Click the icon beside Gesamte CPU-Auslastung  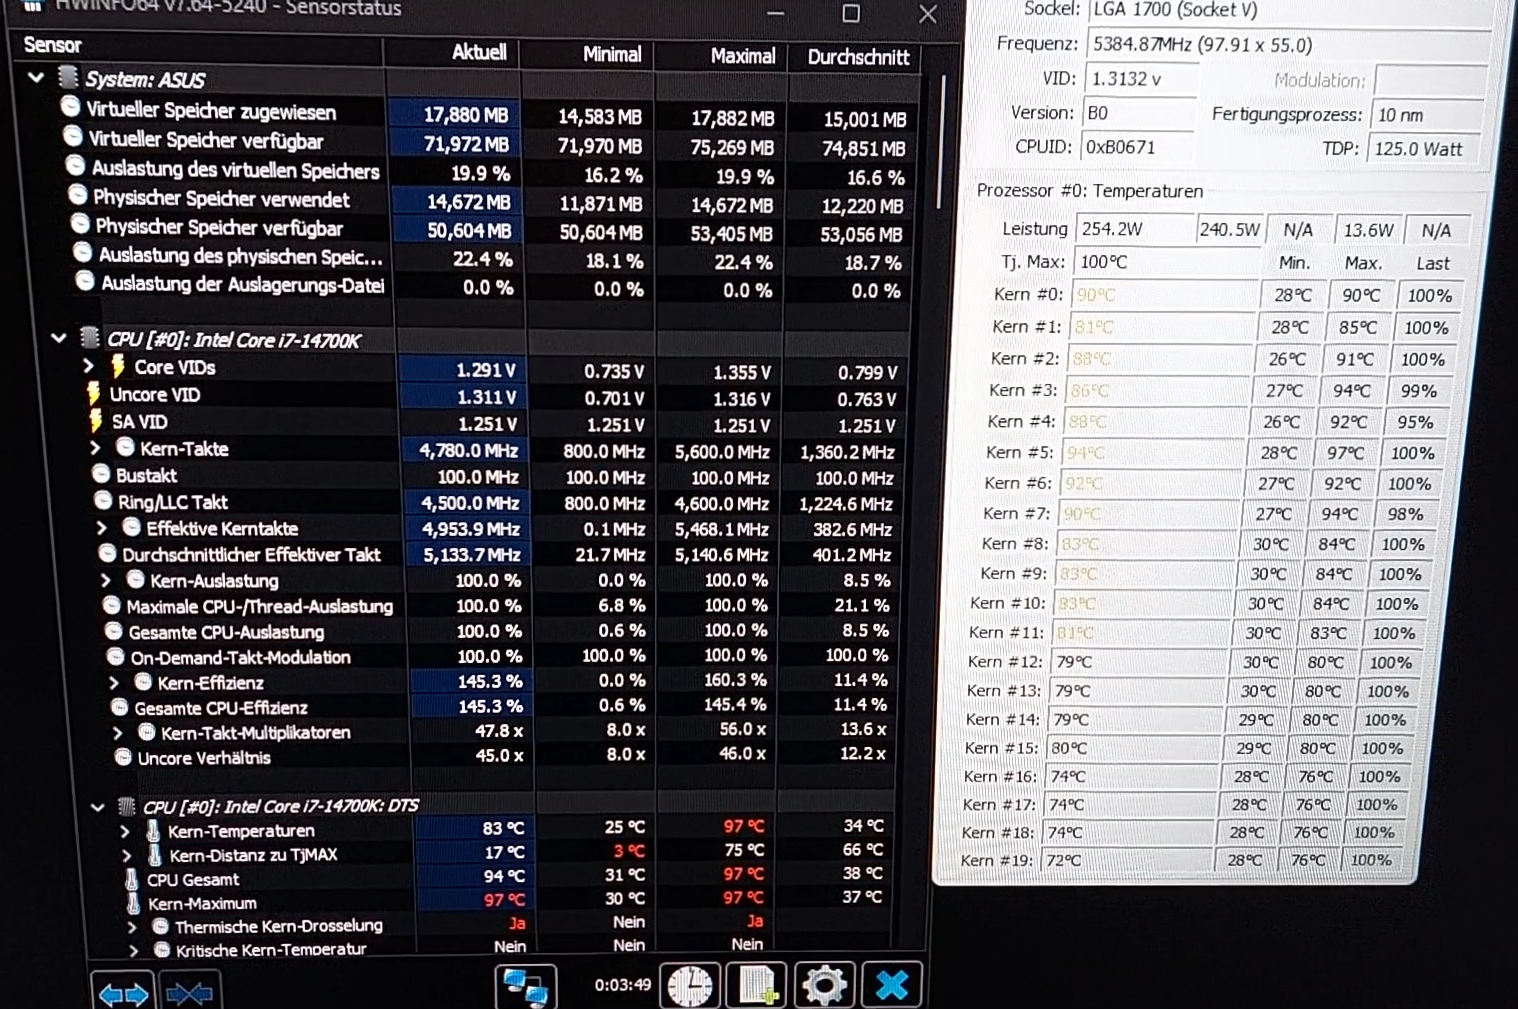tap(114, 631)
